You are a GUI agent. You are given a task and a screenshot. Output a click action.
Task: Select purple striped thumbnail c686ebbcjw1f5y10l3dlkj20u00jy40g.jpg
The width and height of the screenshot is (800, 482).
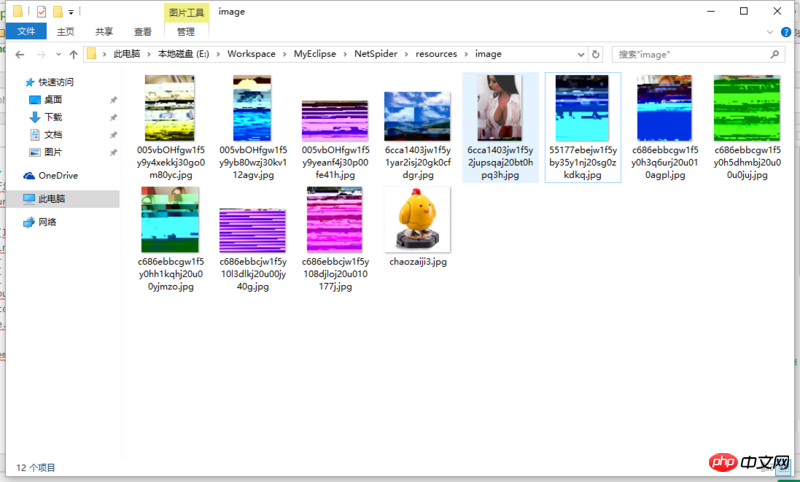[x=252, y=231]
